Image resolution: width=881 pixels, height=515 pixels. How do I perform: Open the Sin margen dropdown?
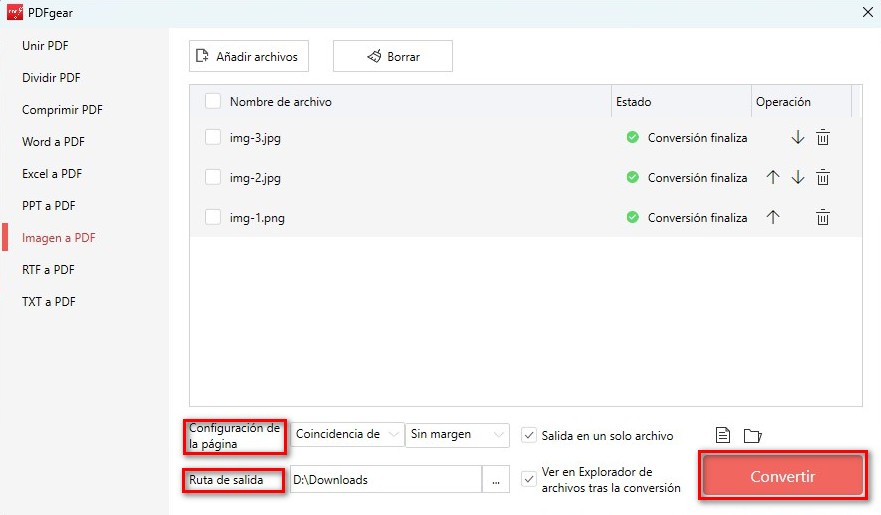457,435
